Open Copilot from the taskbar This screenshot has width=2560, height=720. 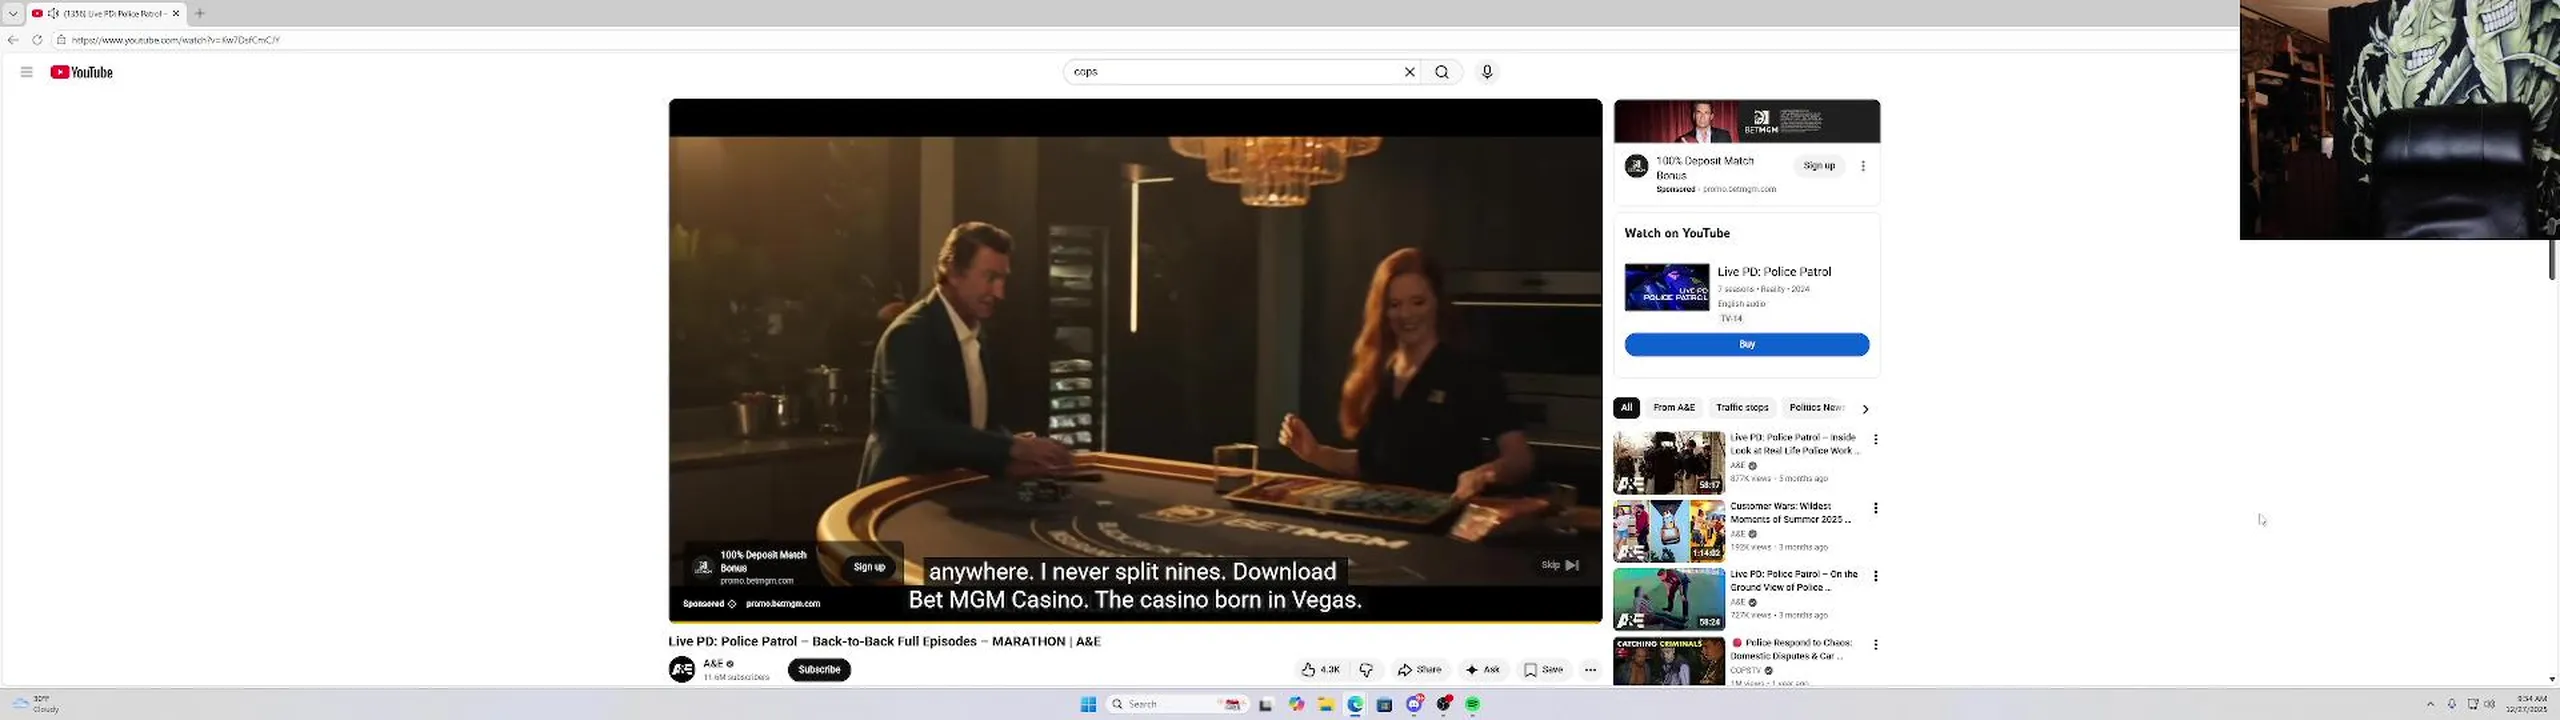pos(1296,705)
